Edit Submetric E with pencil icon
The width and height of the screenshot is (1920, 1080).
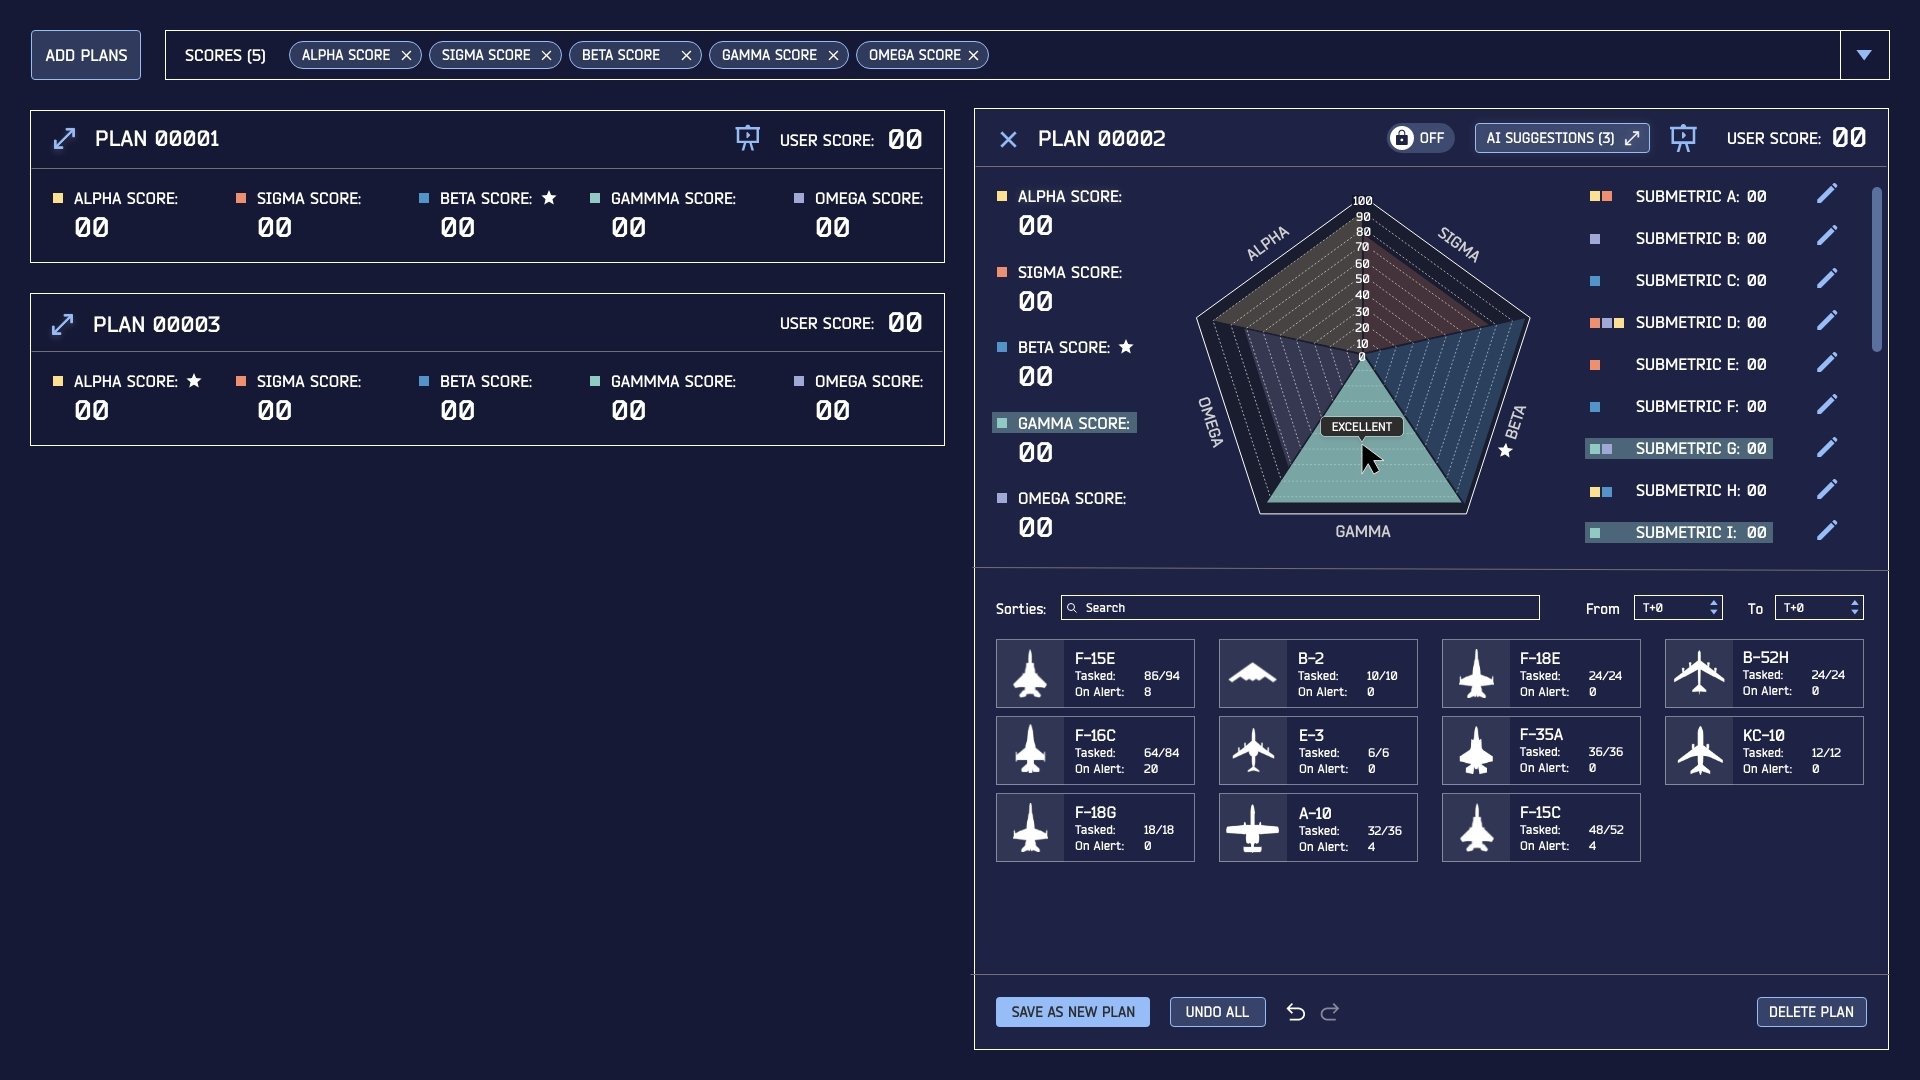point(1827,362)
